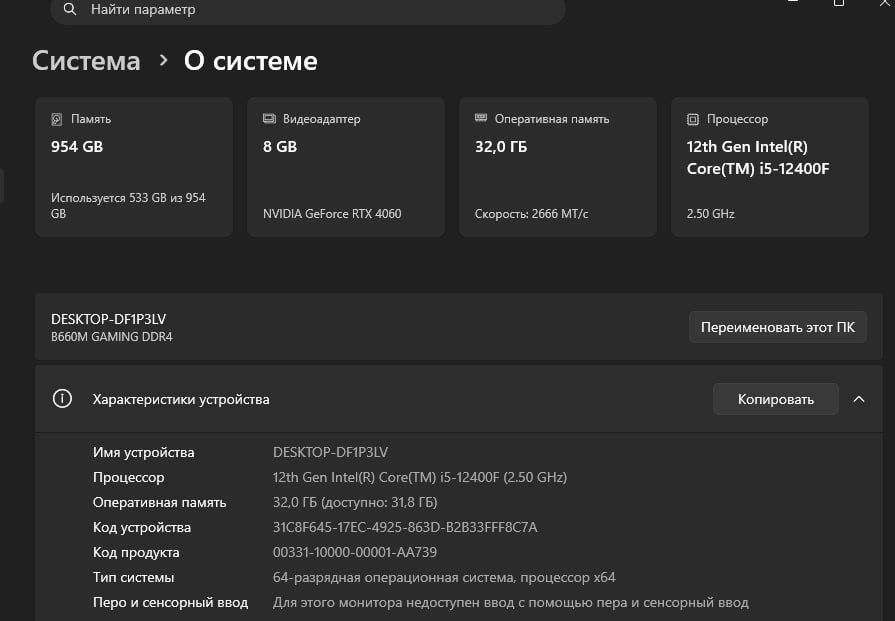
Task: Select '32,0 ГБ' in Оперативная память card
Action: pos(501,147)
